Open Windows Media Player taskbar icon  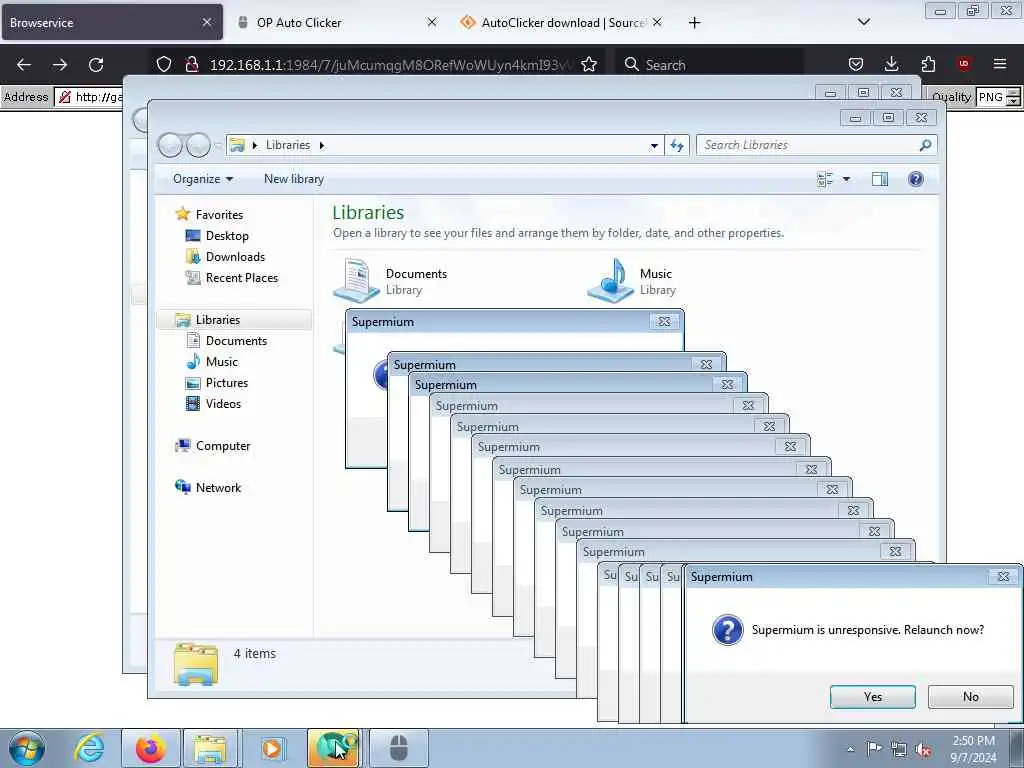(x=272, y=748)
